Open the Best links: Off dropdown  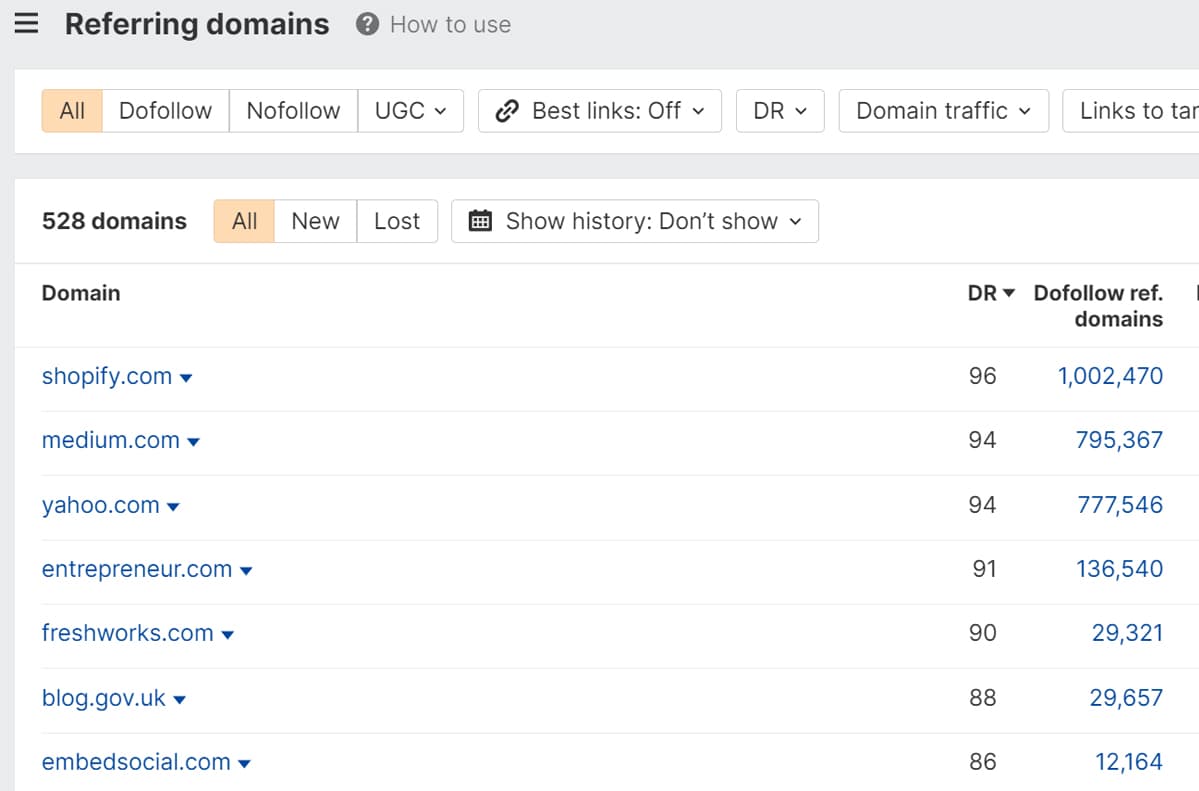point(597,111)
